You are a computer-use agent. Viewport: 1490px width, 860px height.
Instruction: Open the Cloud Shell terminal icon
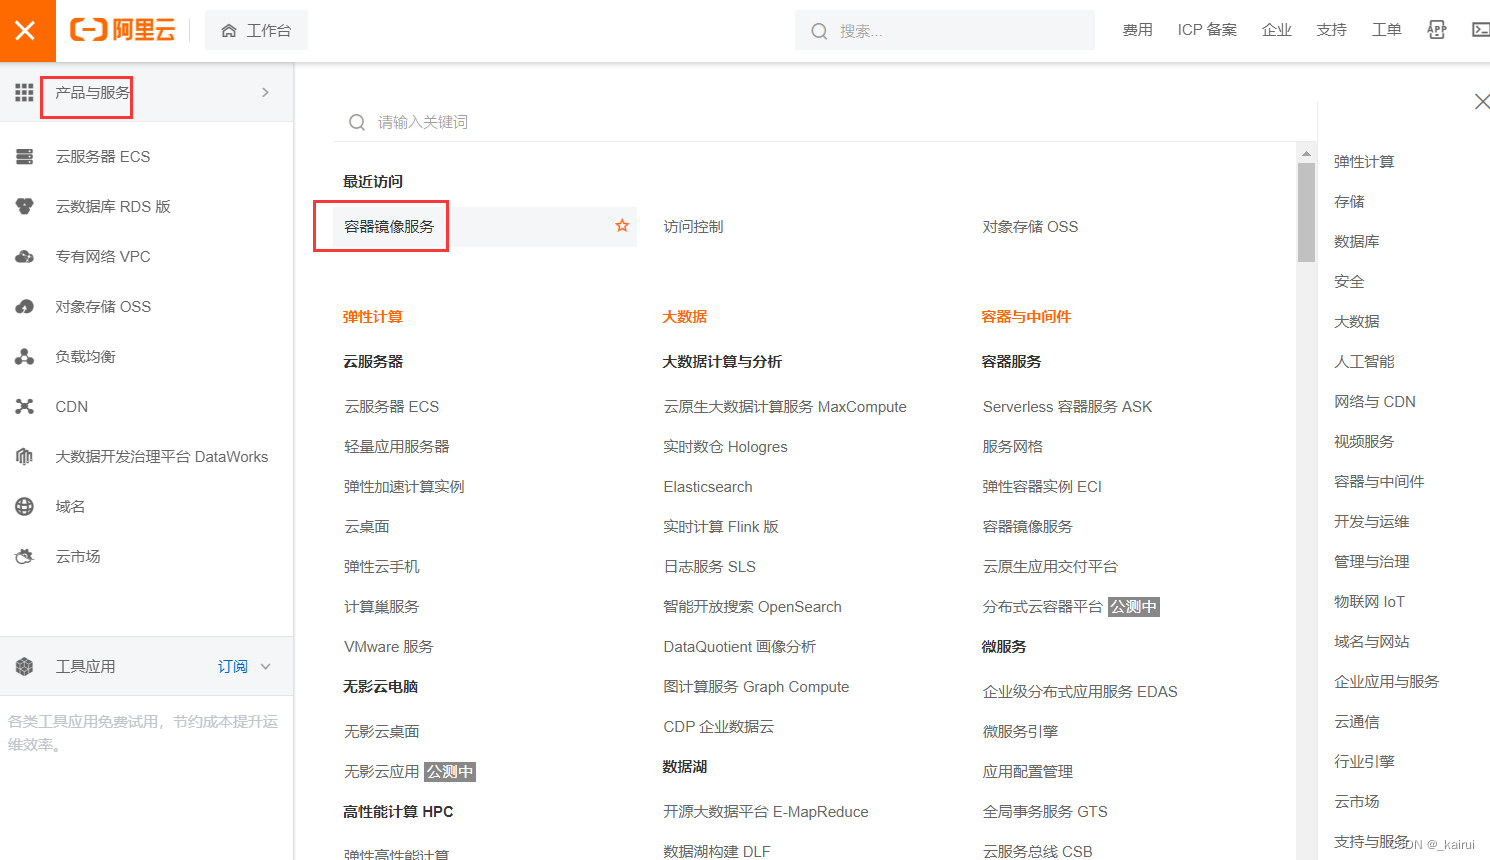click(1481, 30)
